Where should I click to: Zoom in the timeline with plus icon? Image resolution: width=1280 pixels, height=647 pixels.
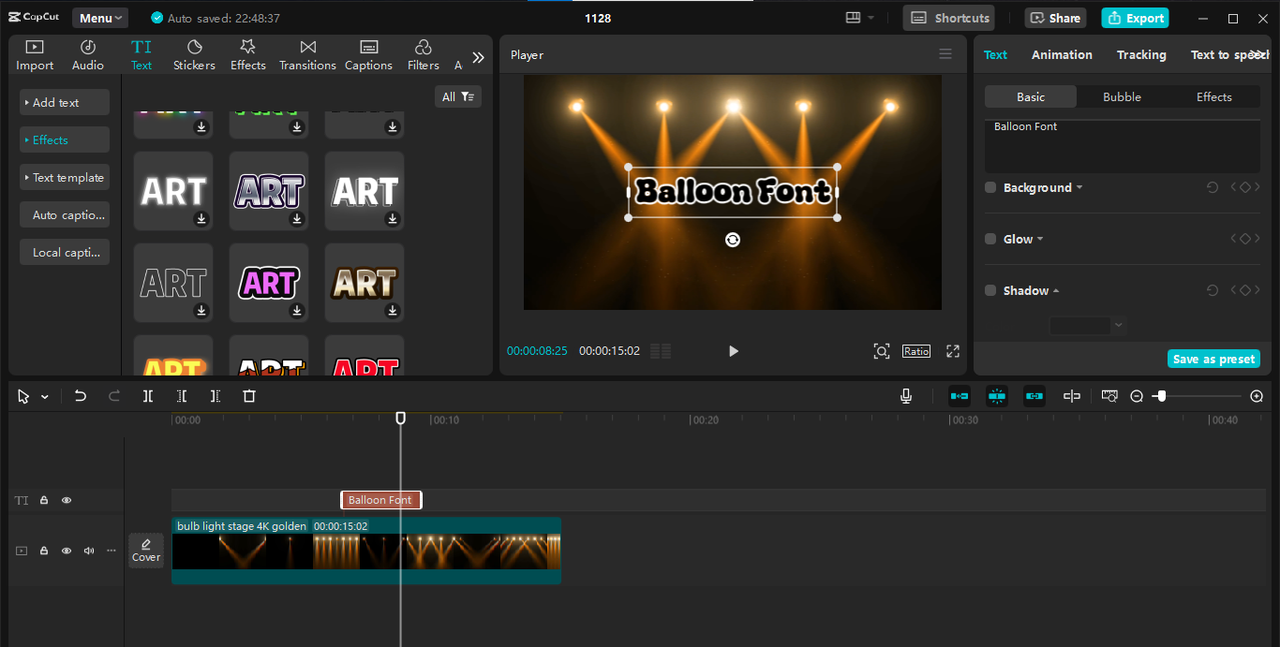(x=1257, y=396)
